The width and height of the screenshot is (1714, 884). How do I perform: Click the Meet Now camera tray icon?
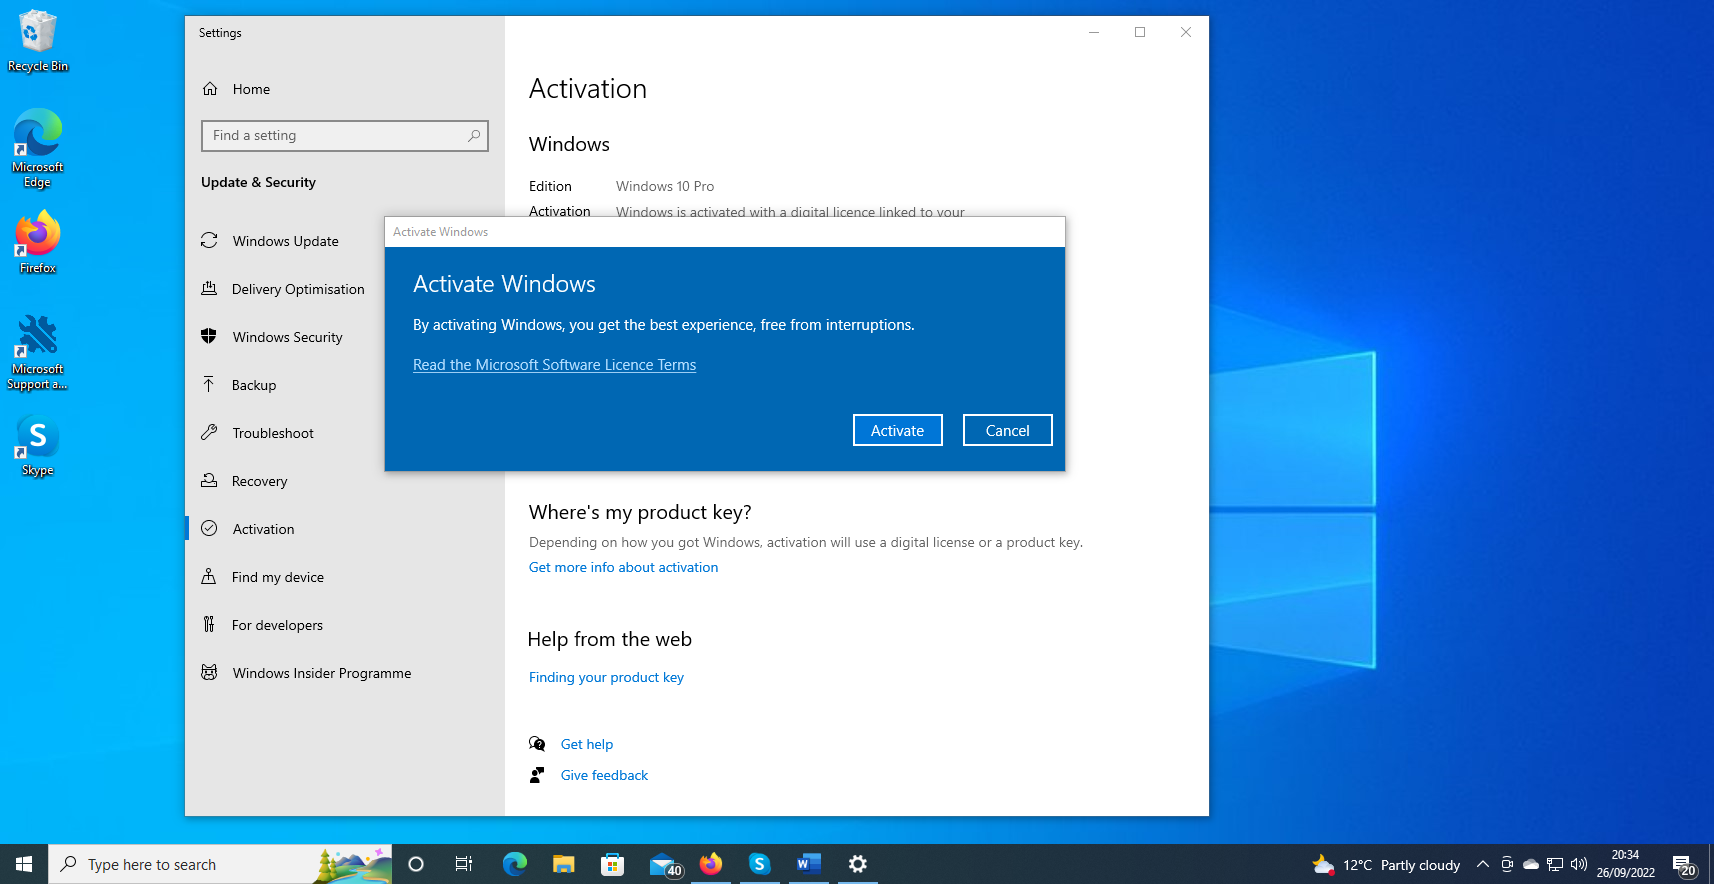click(x=1507, y=864)
